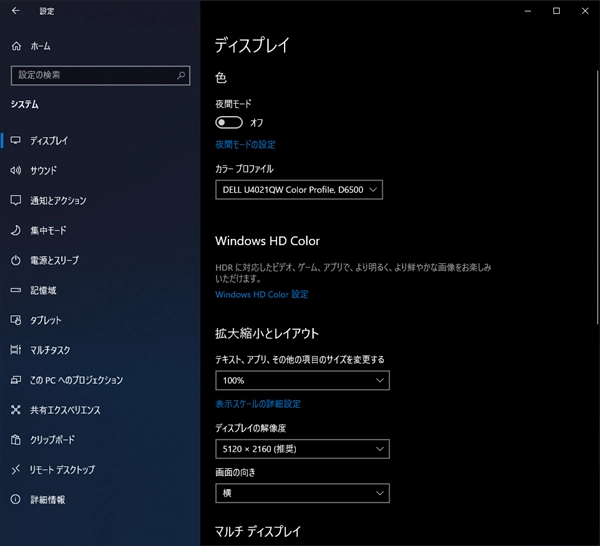
Task: Open リモートデスクトップ settings
Action: [62, 469]
